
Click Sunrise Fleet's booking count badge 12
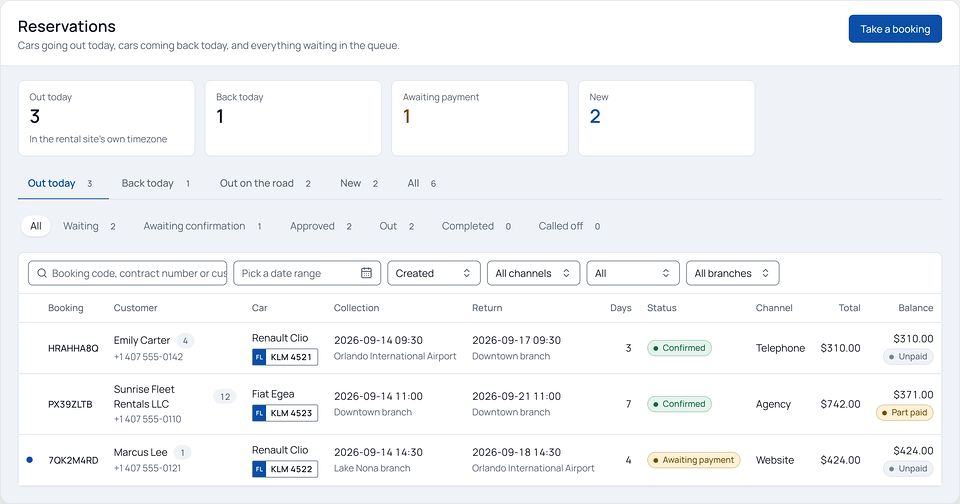pyautogui.click(x=225, y=397)
